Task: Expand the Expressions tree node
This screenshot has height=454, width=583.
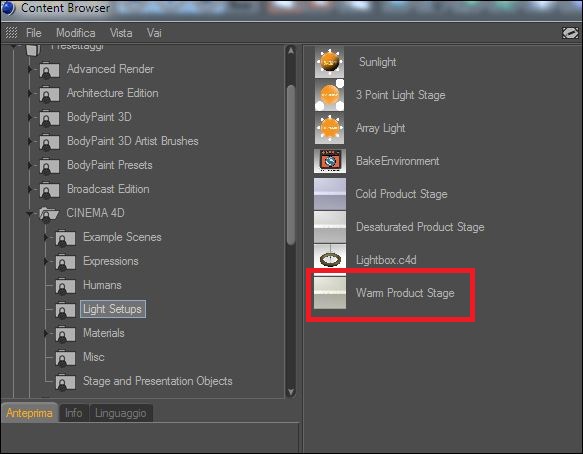Action: click(46, 261)
